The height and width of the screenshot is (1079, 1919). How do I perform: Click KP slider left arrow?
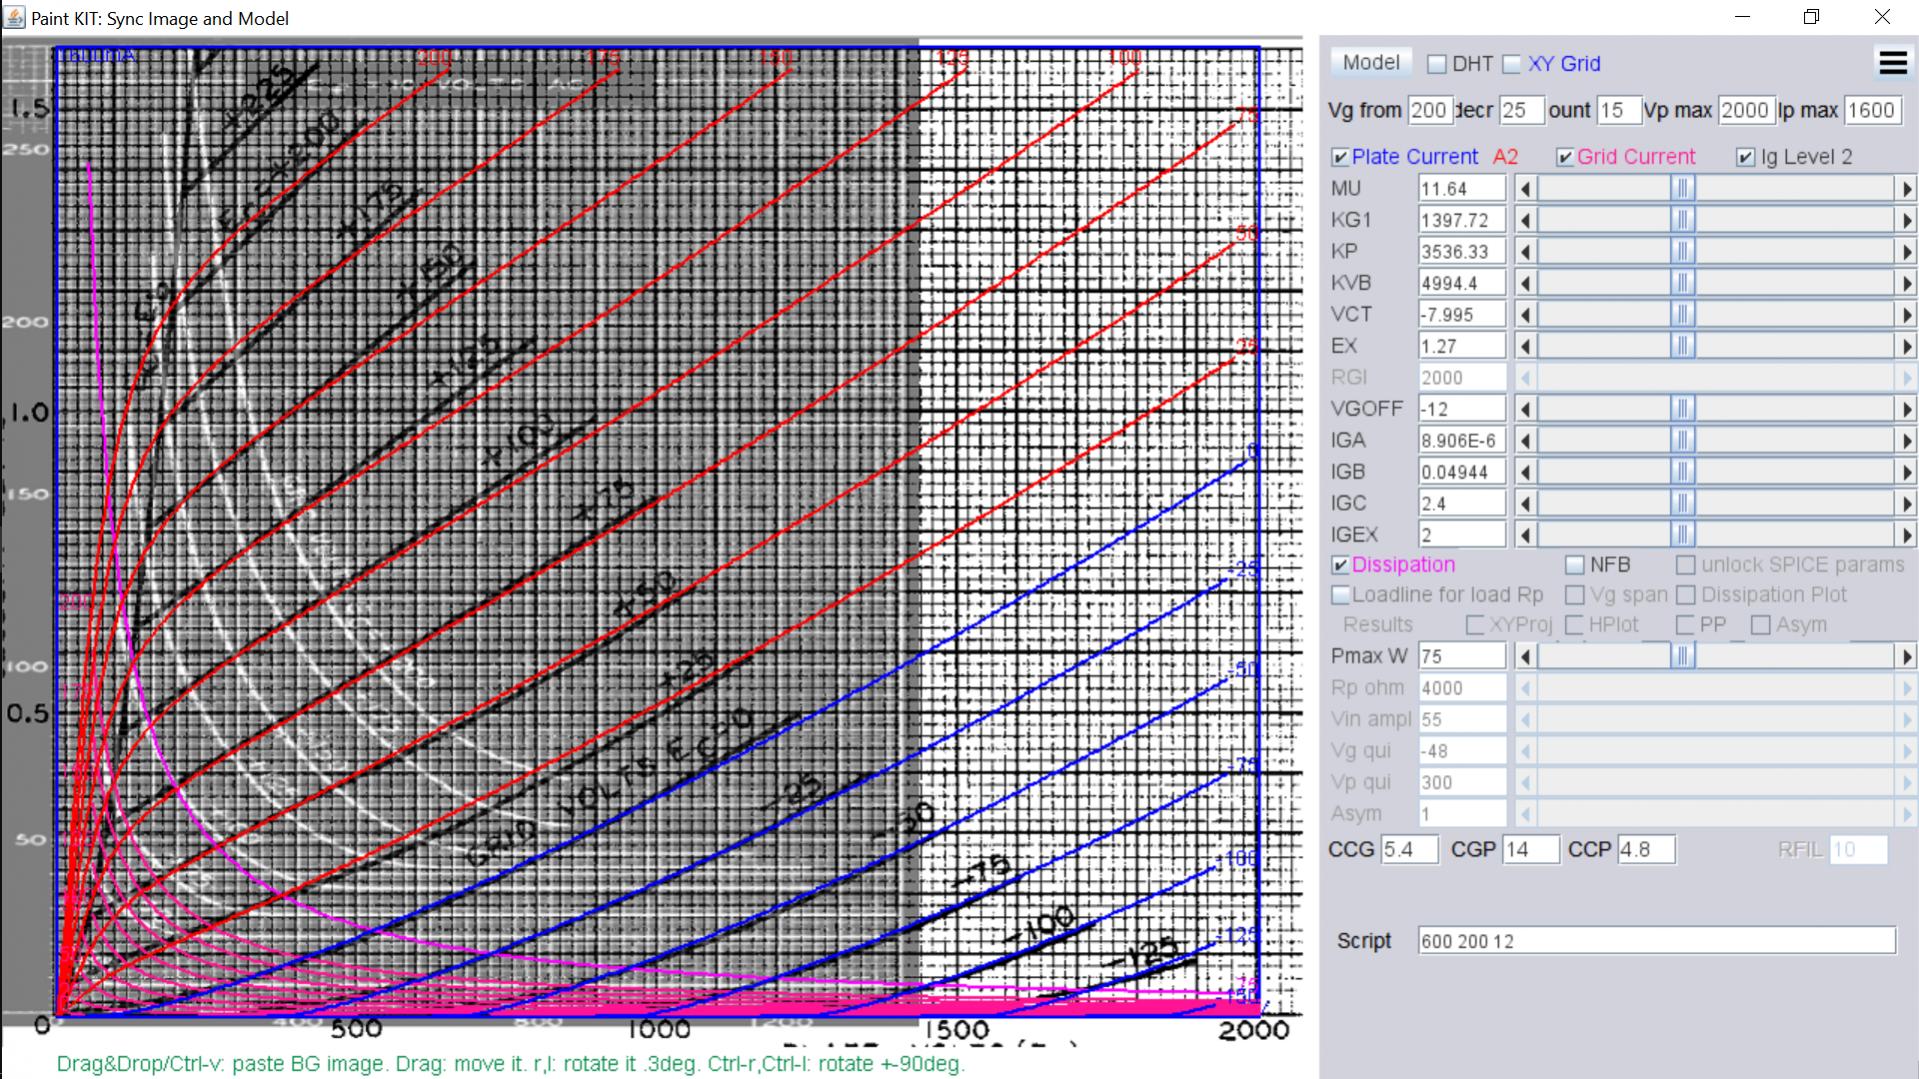point(1525,251)
